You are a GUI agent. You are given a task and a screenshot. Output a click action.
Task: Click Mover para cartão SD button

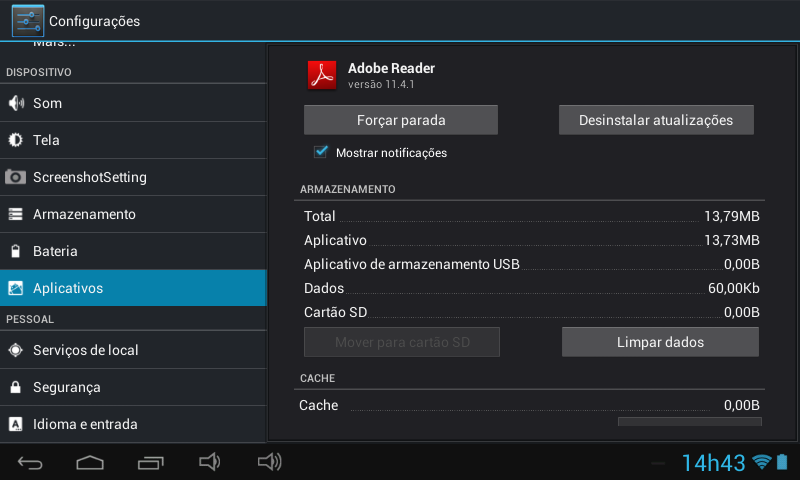pyautogui.click(x=402, y=342)
